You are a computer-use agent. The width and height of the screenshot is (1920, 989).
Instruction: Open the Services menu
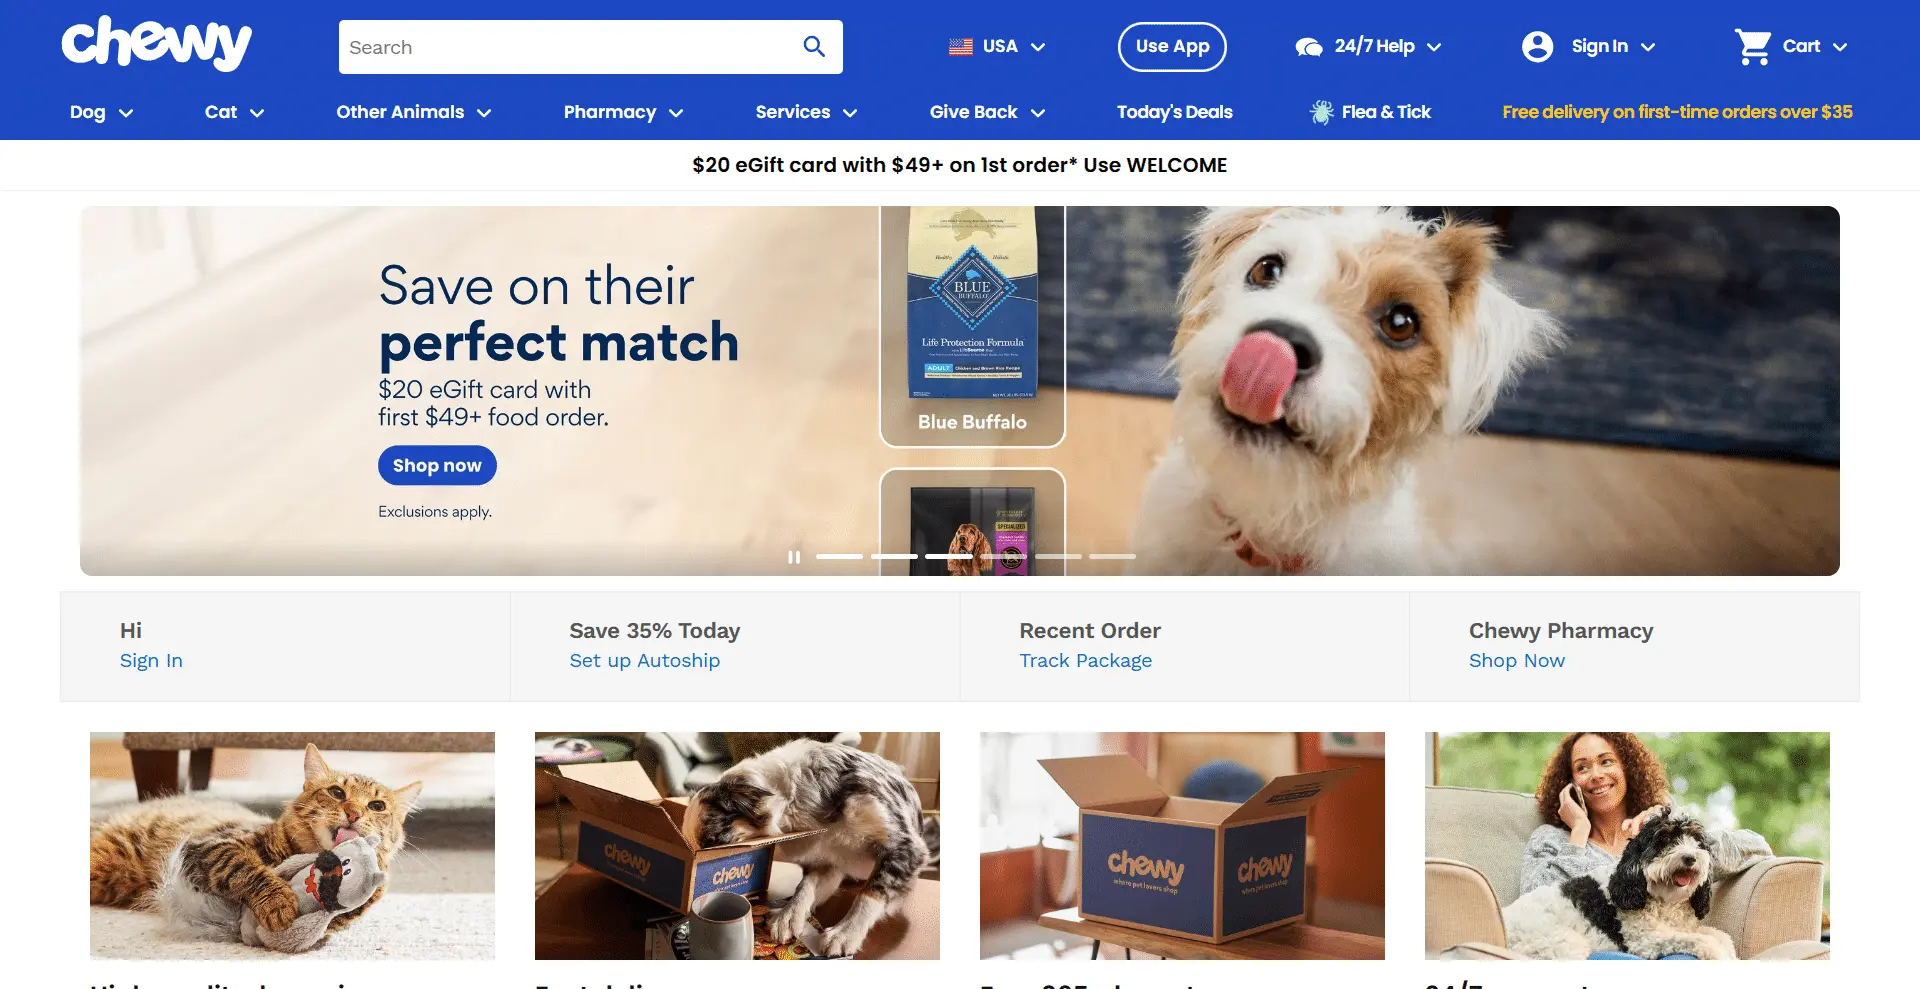806,112
